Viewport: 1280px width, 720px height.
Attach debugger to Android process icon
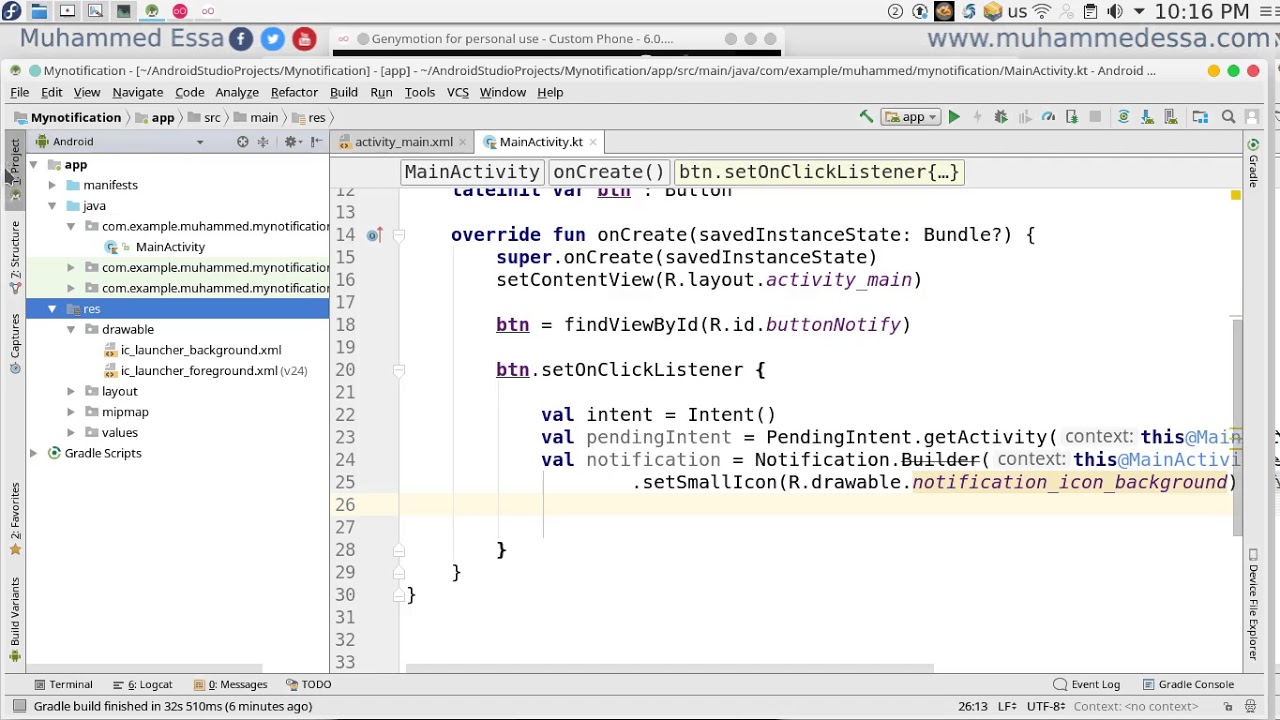click(1072, 117)
